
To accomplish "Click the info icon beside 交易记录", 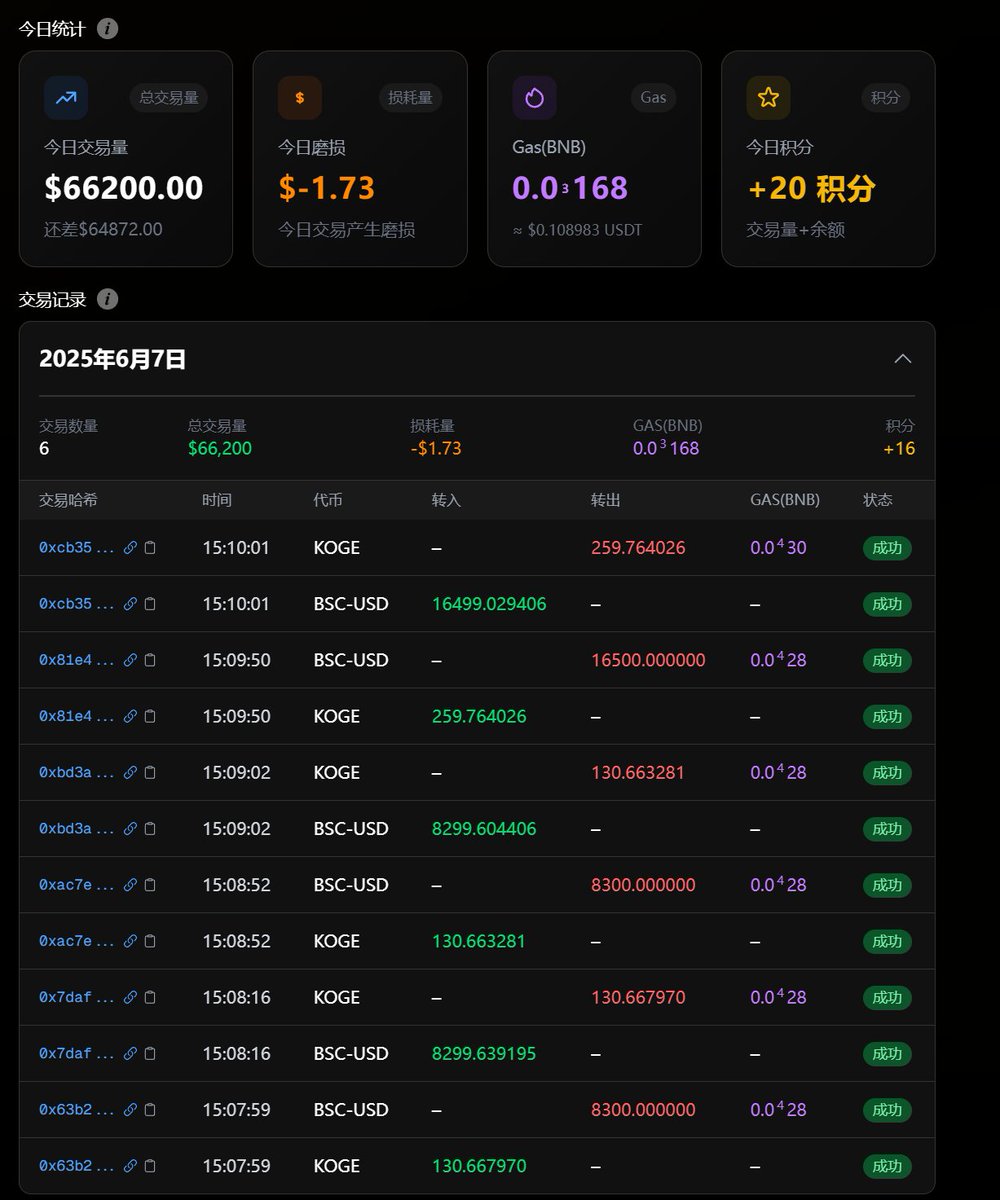I will 107,299.
